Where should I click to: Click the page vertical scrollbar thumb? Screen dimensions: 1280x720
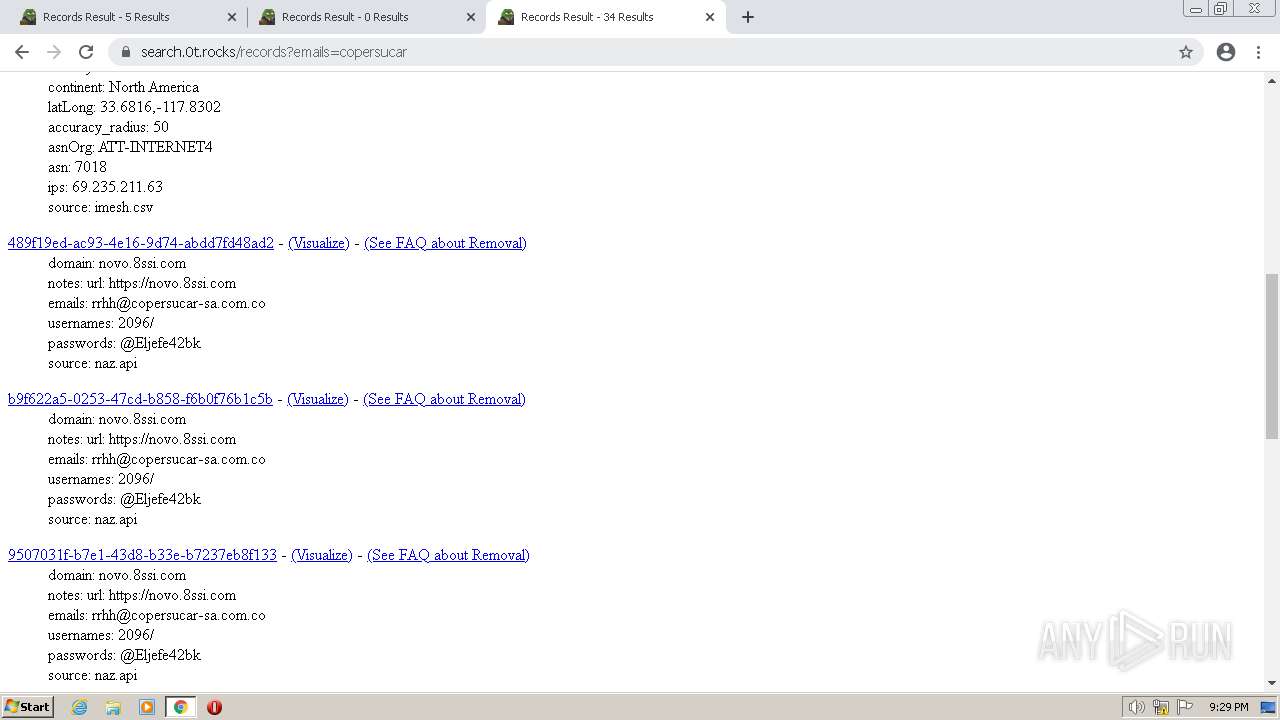(x=1272, y=356)
